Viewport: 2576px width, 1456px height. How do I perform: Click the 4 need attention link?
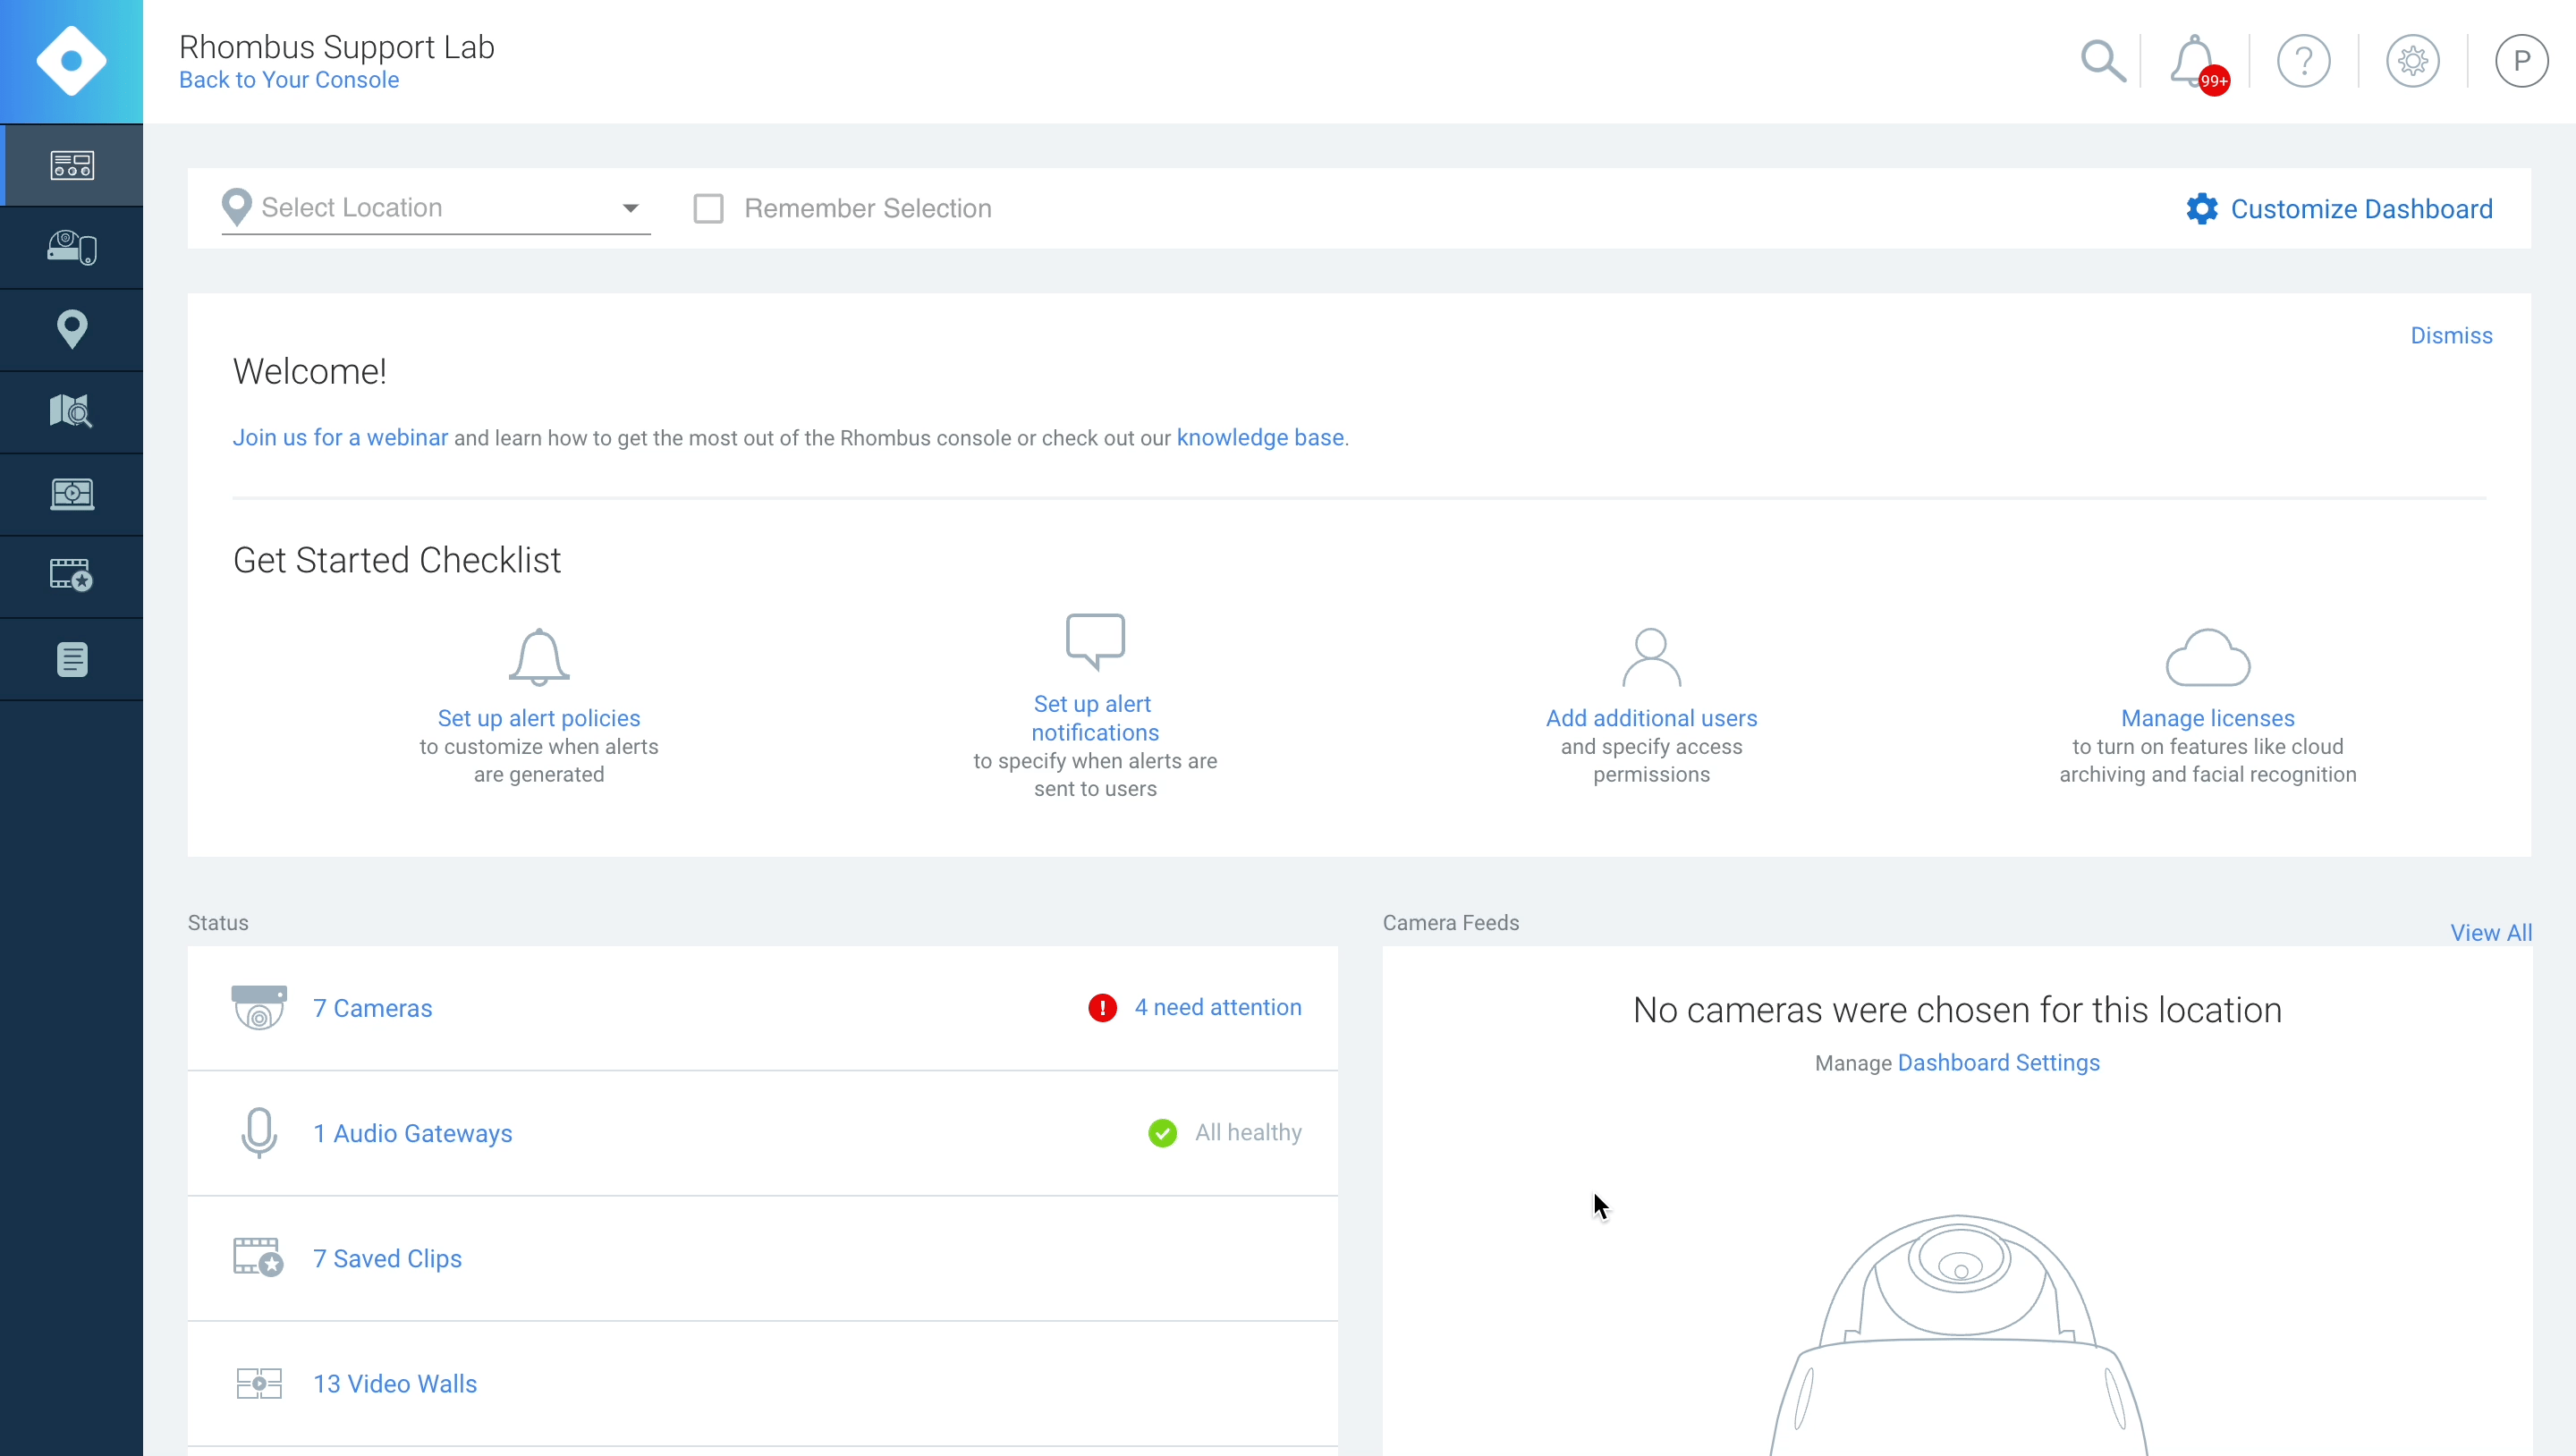click(1217, 1007)
